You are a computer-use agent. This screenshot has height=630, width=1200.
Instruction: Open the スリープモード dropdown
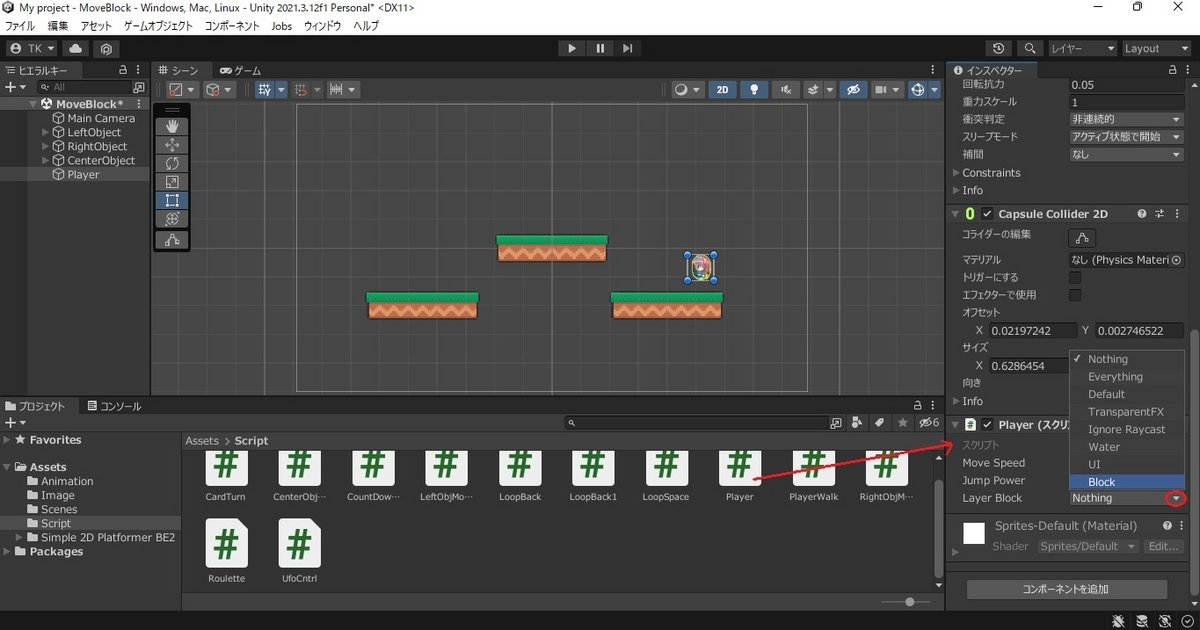tap(1127, 137)
